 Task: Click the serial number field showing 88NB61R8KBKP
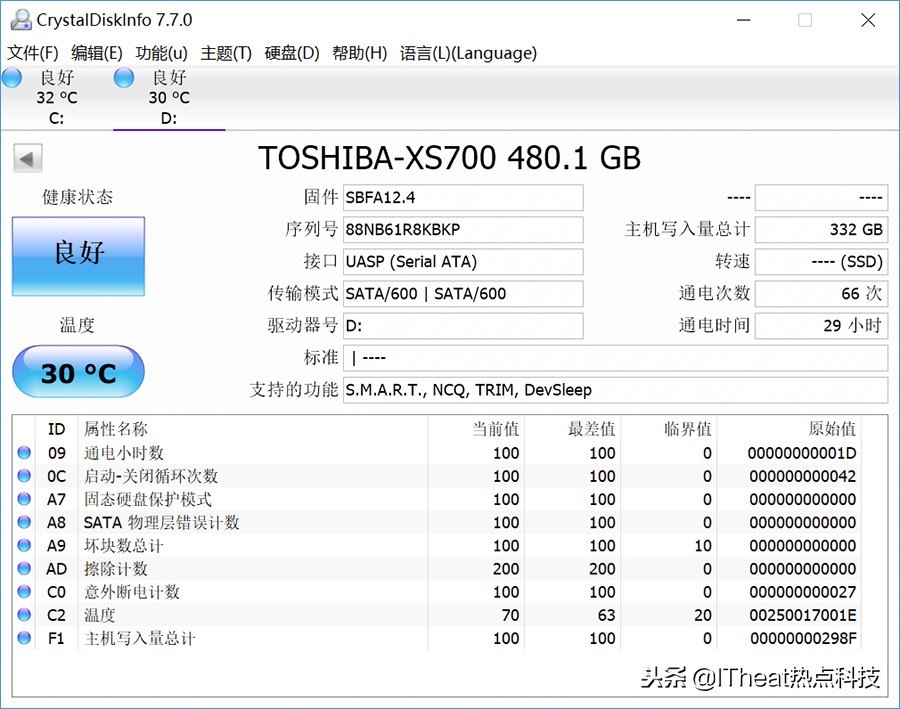click(x=462, y=229)
